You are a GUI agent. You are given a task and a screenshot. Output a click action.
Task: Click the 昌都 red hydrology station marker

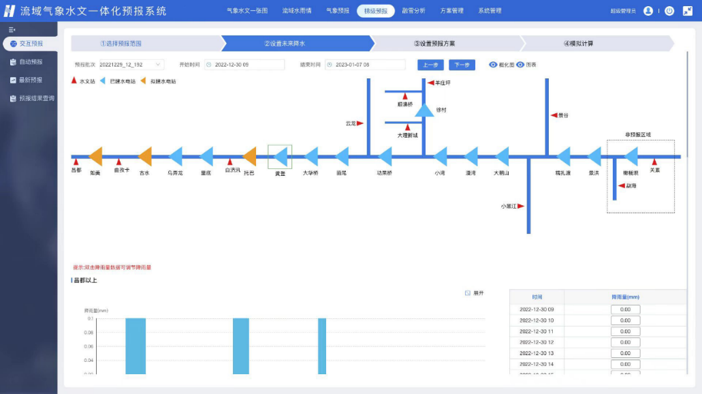coord(76,162)
